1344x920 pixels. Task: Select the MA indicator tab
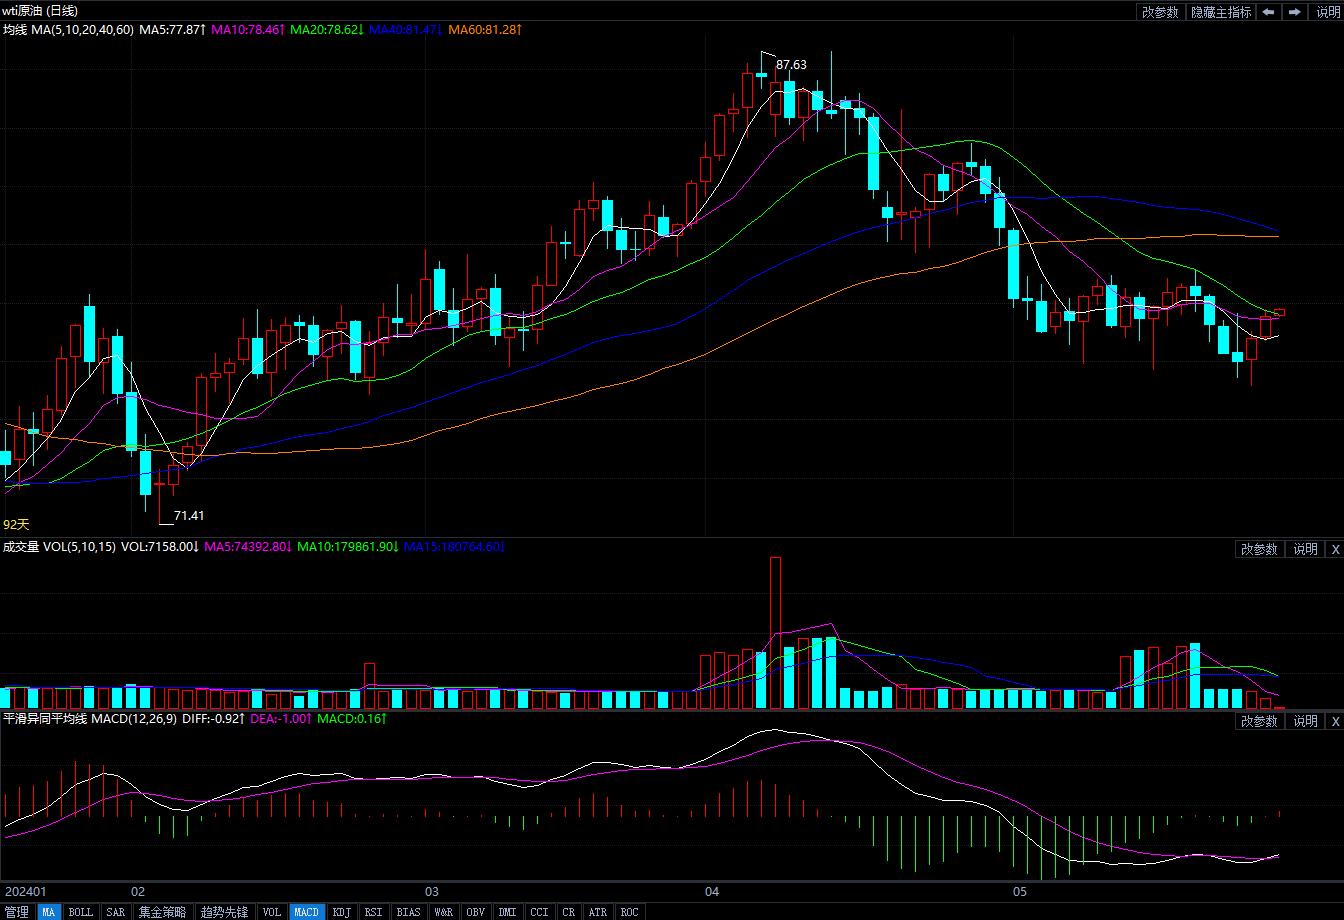click(x=49, y=912)
